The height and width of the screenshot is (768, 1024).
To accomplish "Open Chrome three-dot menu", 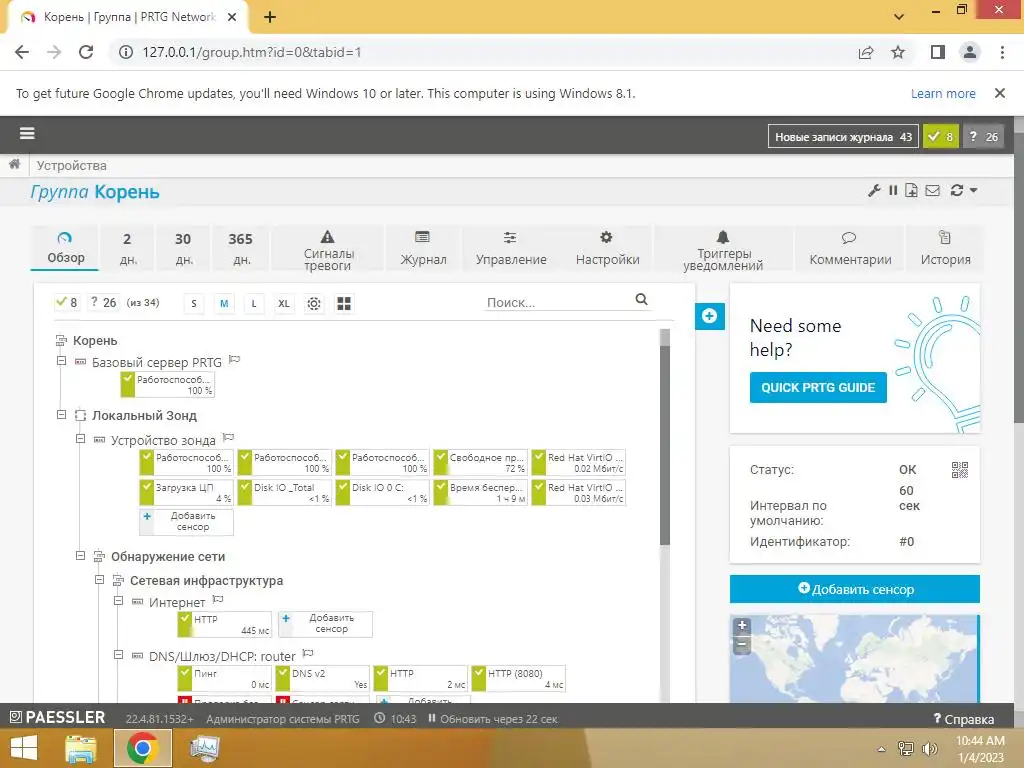I will tap(1002, 52).
